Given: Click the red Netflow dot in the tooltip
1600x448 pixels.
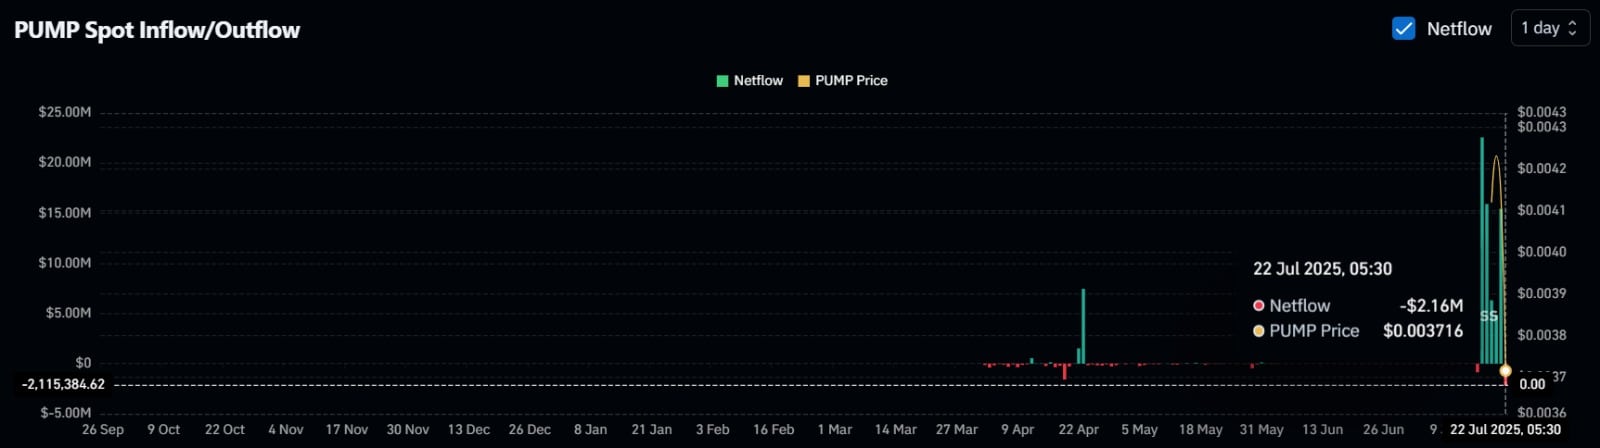Looking at the screenshot, I should pos(1259,306).
